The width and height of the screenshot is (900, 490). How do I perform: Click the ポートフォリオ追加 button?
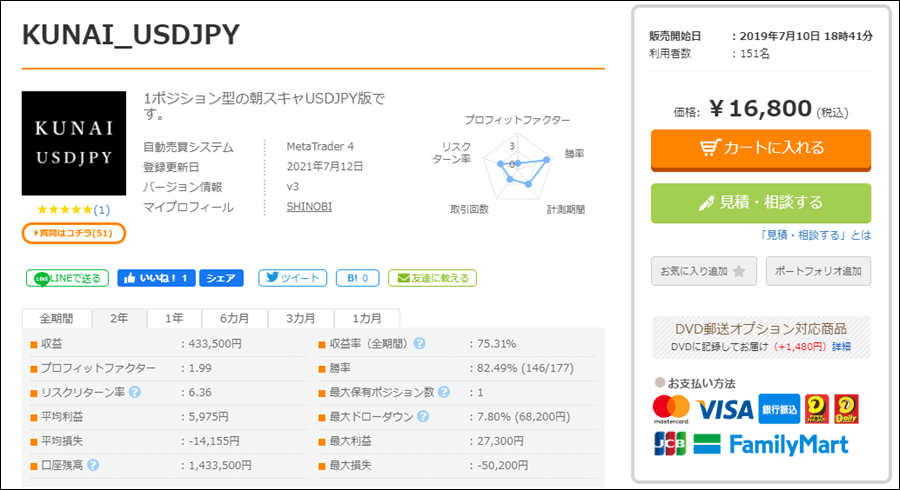(x=818, y=271)
